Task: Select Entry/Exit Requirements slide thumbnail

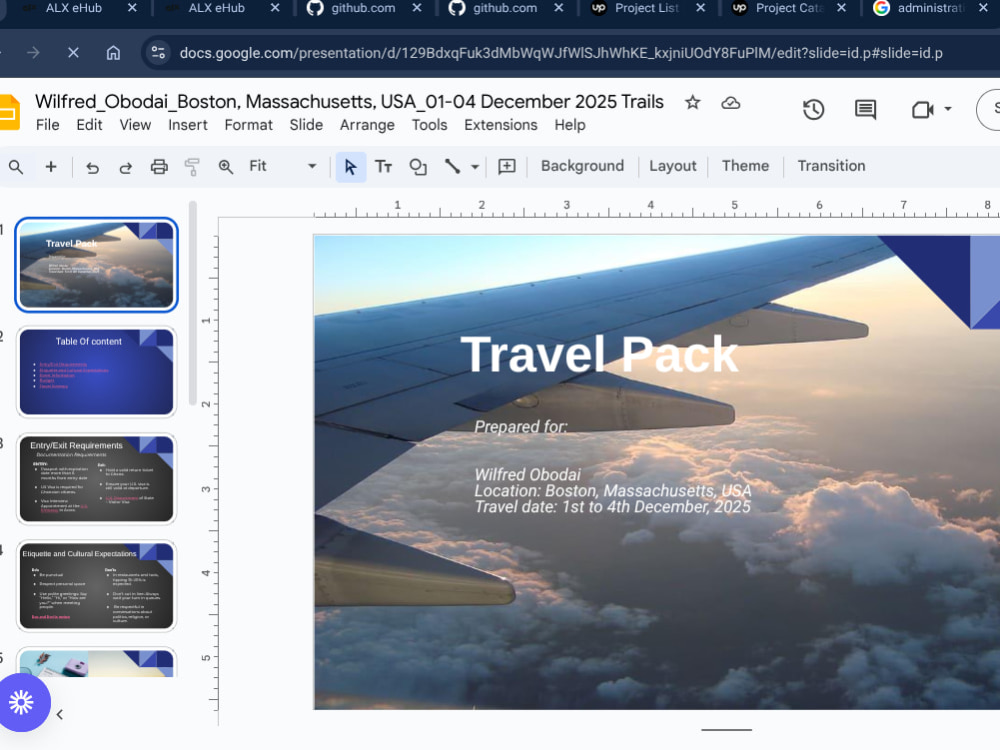Action: [x=96, y=479]
